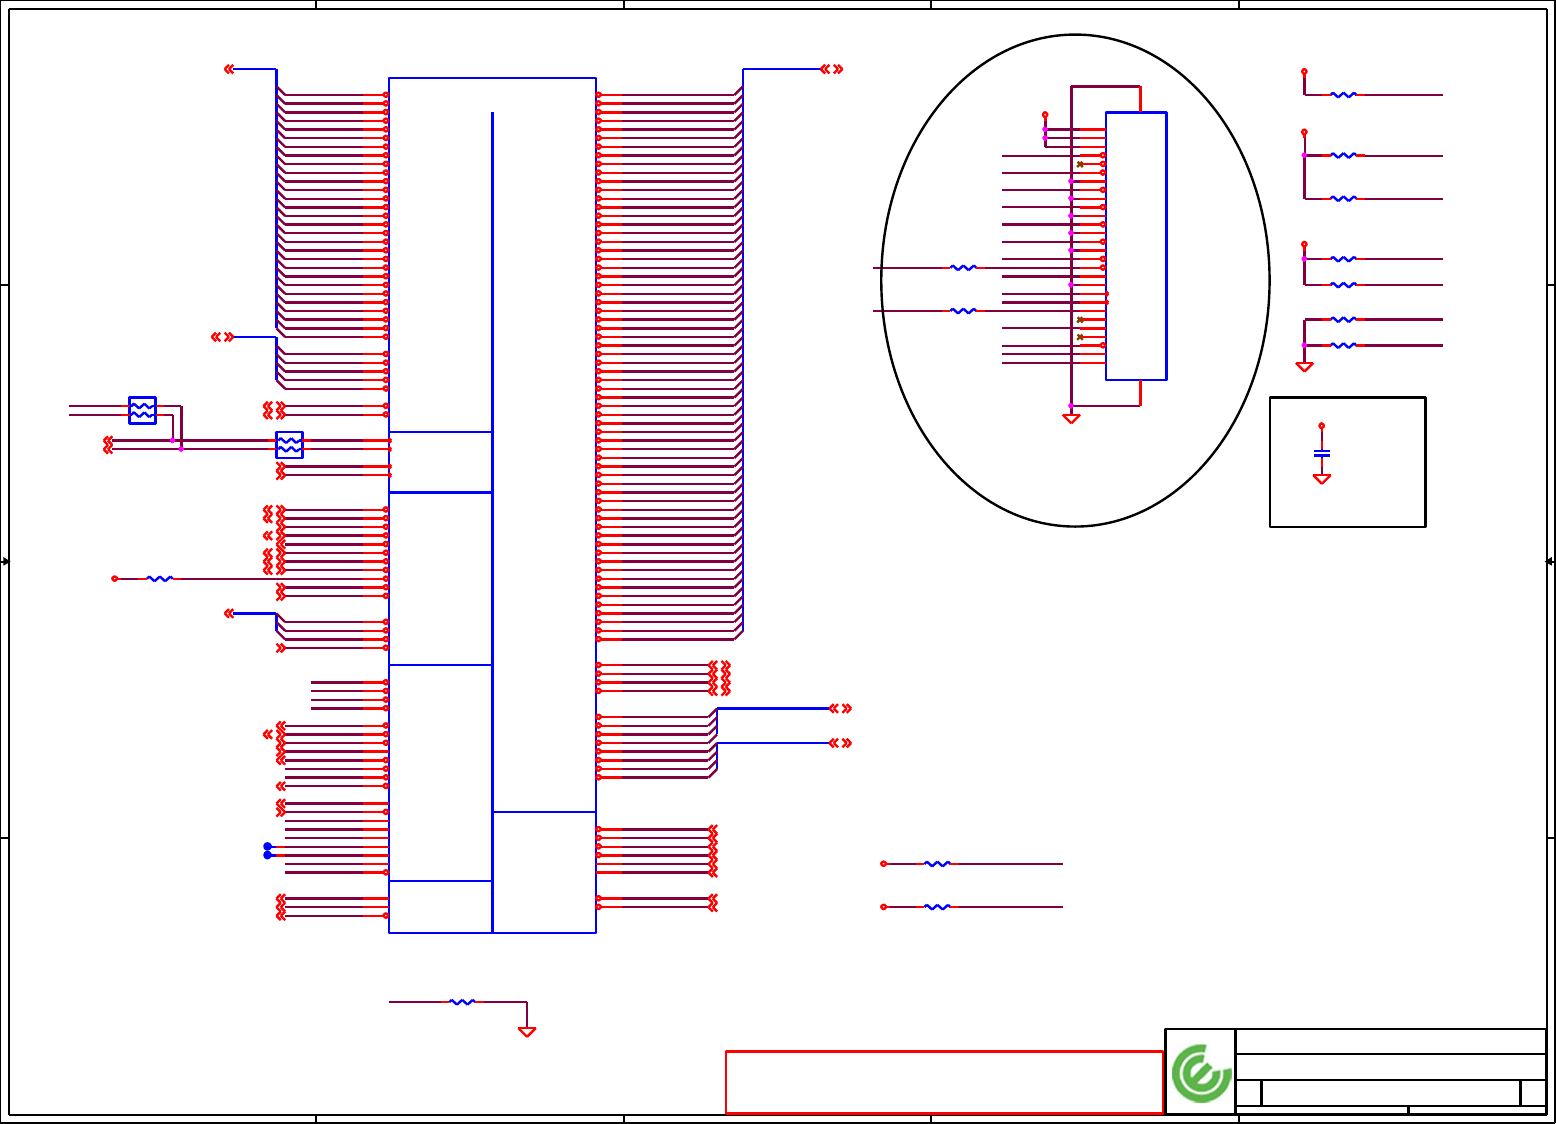The width and height of the screenshot is (1556, 1124).
Task: Select the resistor on the long wire left of the large chip
Action: click(x=160, y=579)
